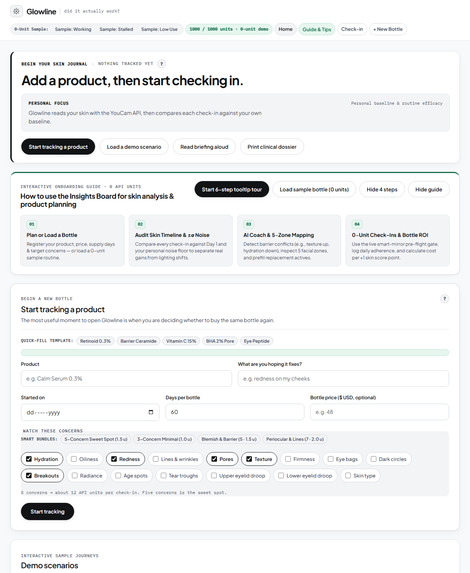Open the Check-in tab
The image size is (470, 573).
352,29
